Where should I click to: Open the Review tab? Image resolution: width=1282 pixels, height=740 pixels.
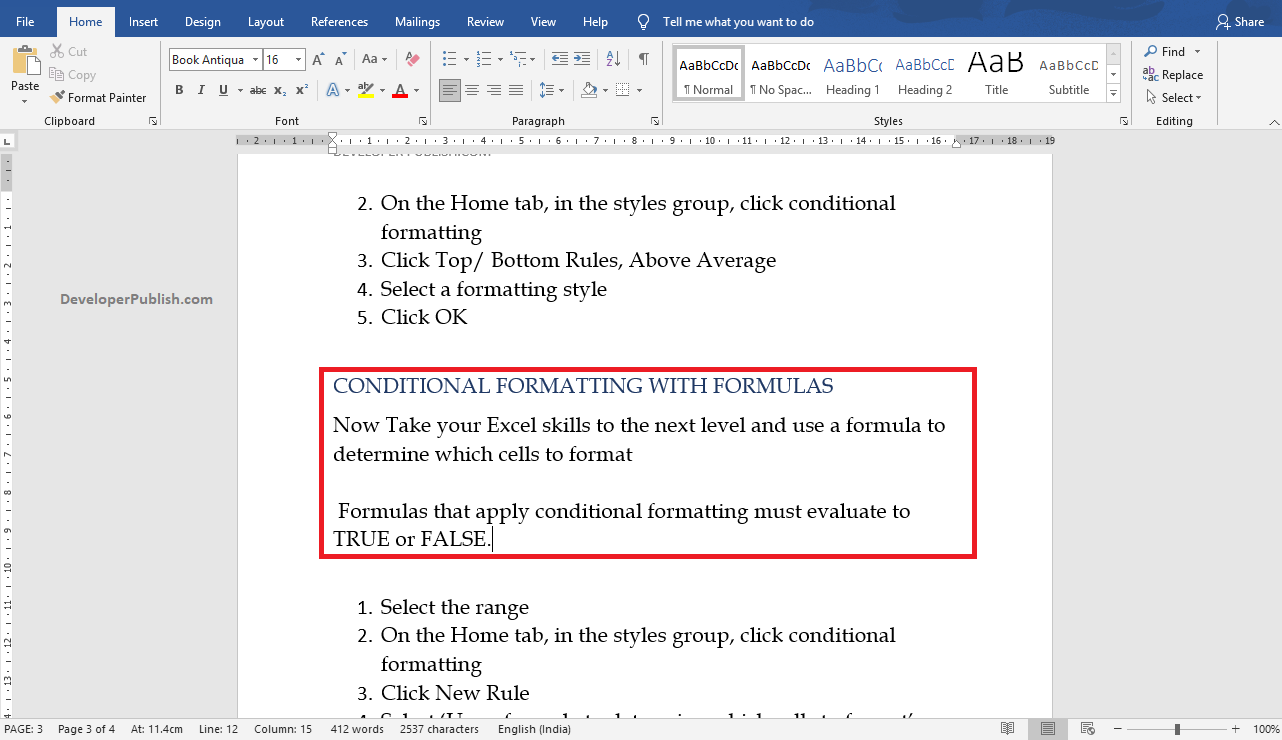click(485, 20)
